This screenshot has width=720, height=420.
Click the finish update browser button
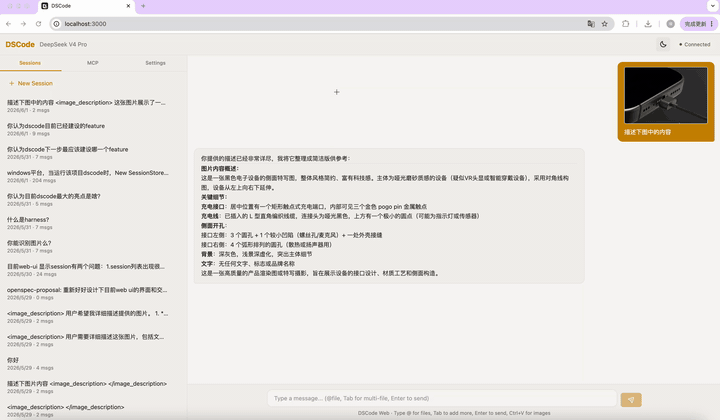[698, 24]
